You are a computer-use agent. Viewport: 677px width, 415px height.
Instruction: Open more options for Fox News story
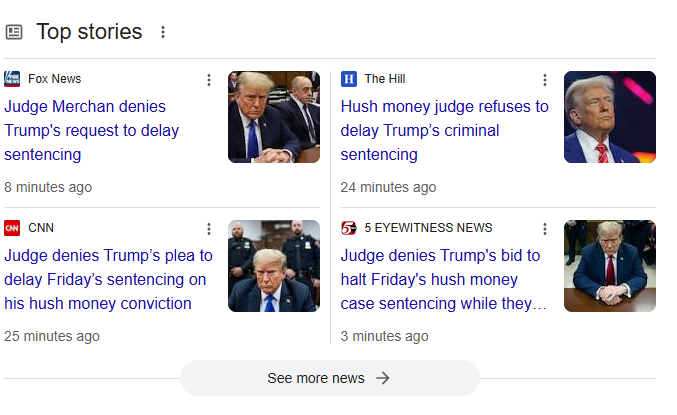(209, 80)
